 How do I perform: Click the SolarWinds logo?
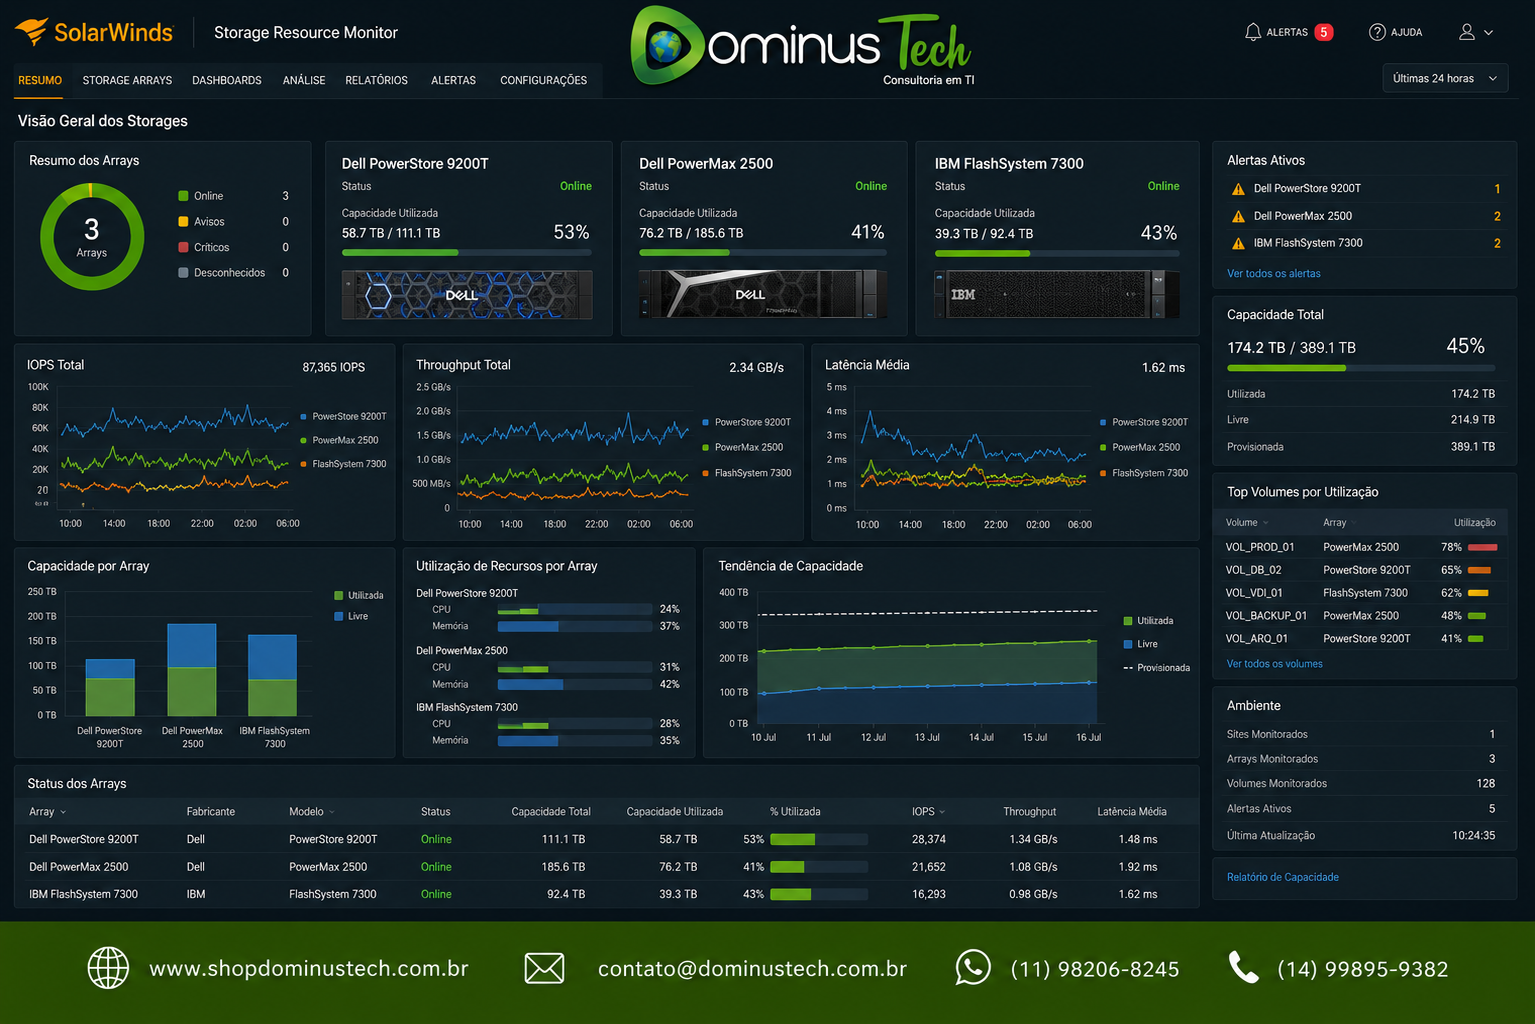tap(94, 32)
